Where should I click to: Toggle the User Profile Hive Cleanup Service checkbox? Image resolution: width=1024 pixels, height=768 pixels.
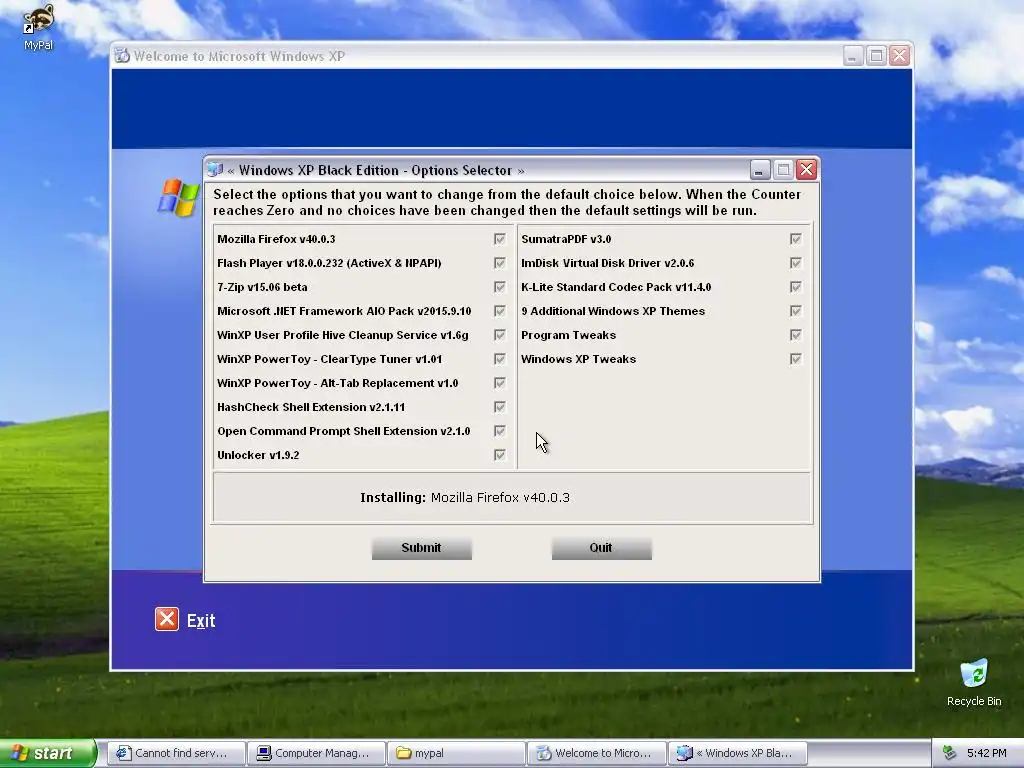[x=500, y=335]
